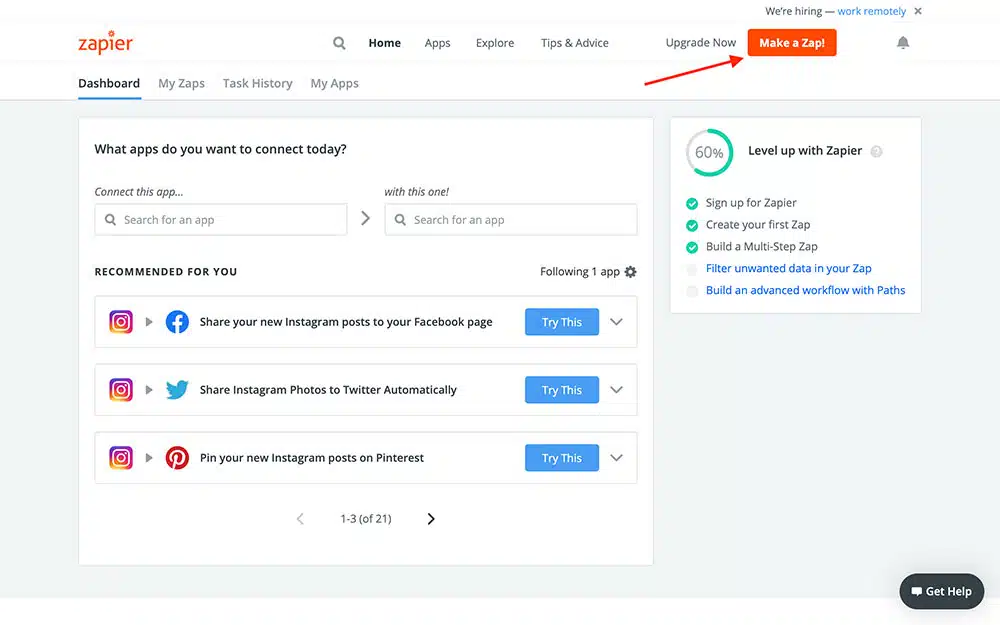This screenshot has height=625, width=1000.
Task: Click the gear icon beside Following 1 app
Action: point(630,272)
